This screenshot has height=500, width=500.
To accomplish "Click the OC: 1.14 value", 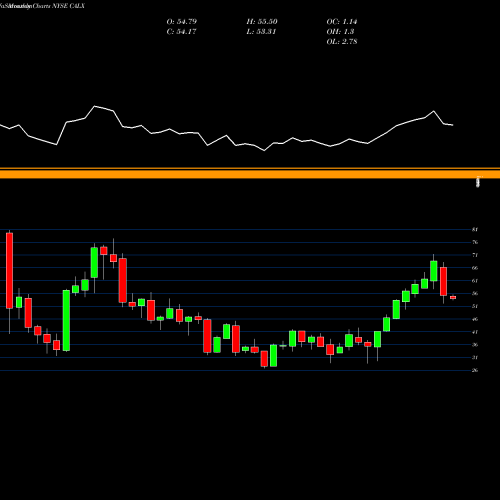I will pyautogui.click(x=342, y=22).
